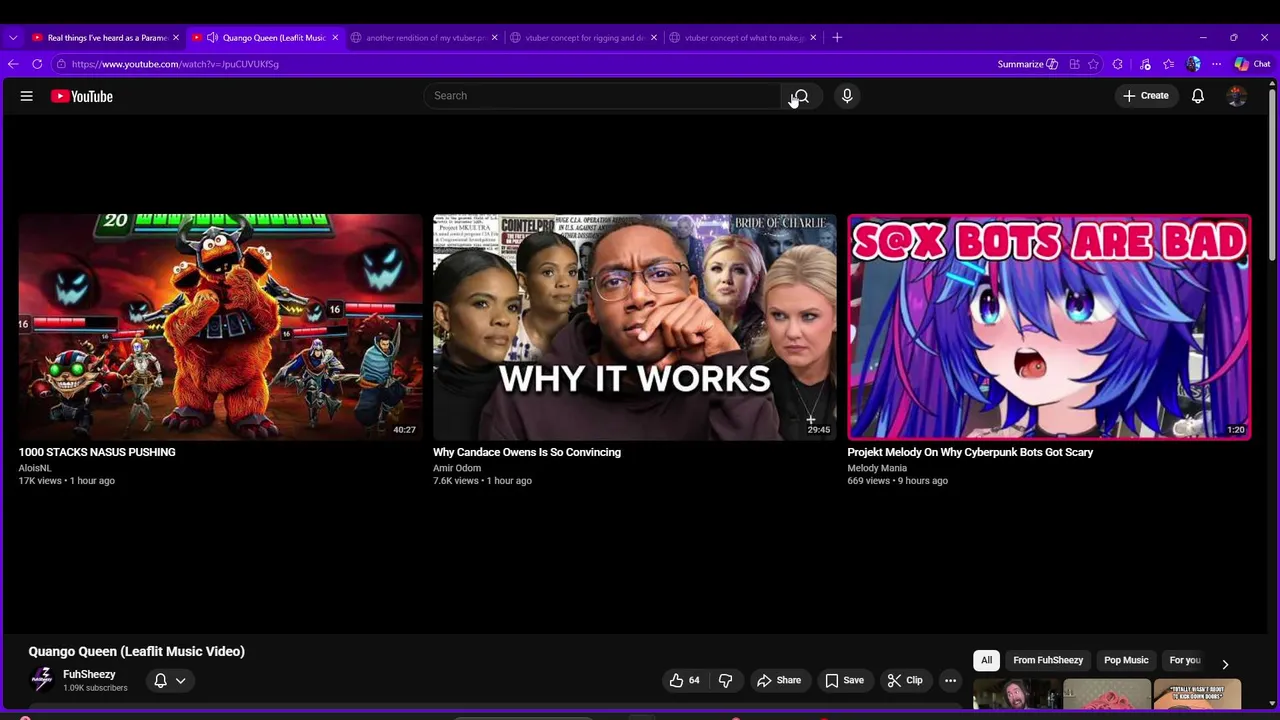Select the For you chip
Screen dimensions: 1280x720
pyautogui.click(x=1185, y=660)
